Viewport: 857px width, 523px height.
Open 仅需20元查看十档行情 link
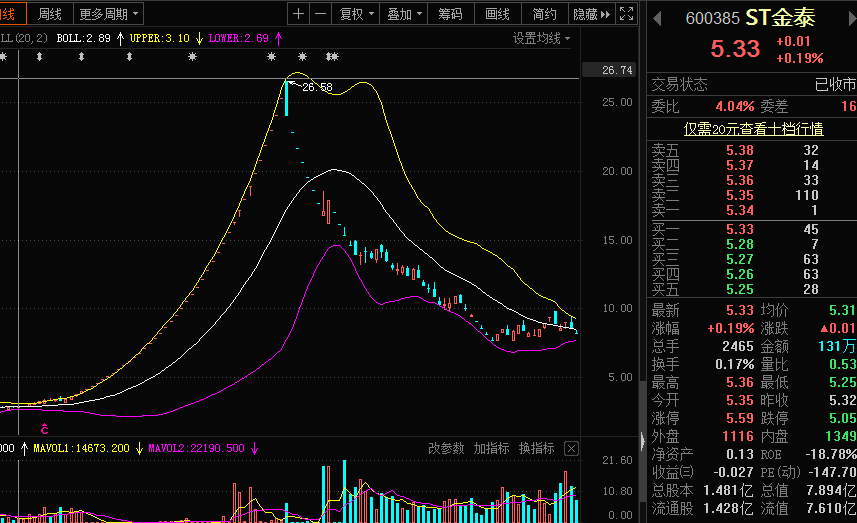pyautogui.click(x=753, y=129)
